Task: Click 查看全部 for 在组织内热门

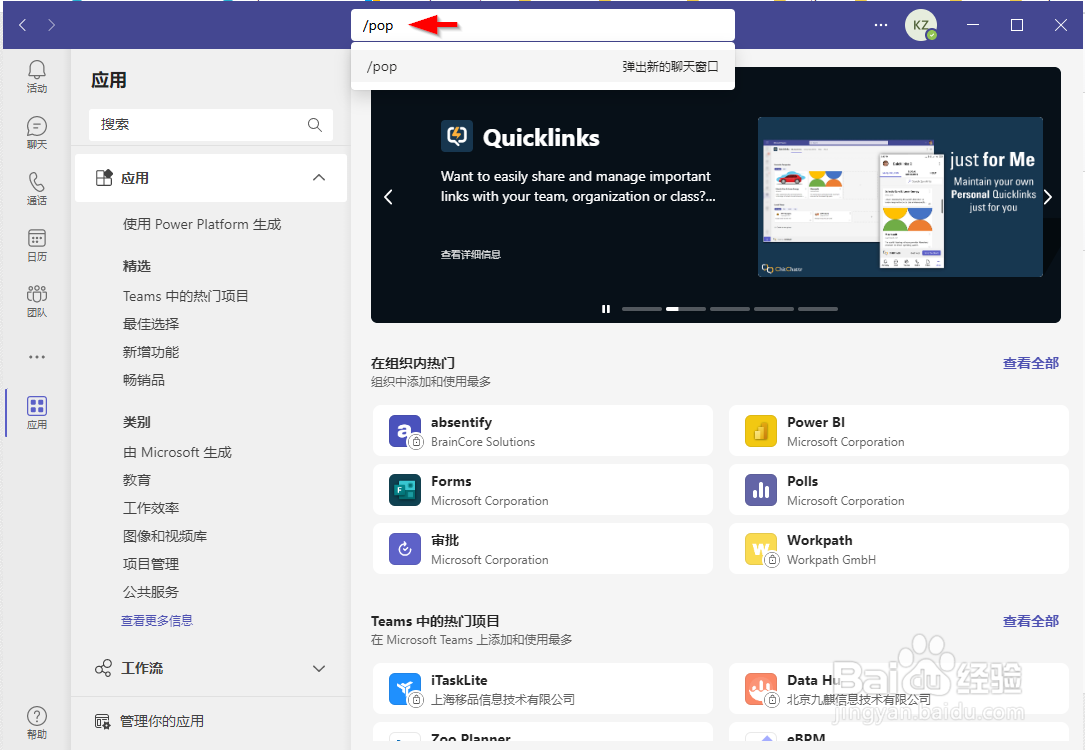Action: [1031, 363]
